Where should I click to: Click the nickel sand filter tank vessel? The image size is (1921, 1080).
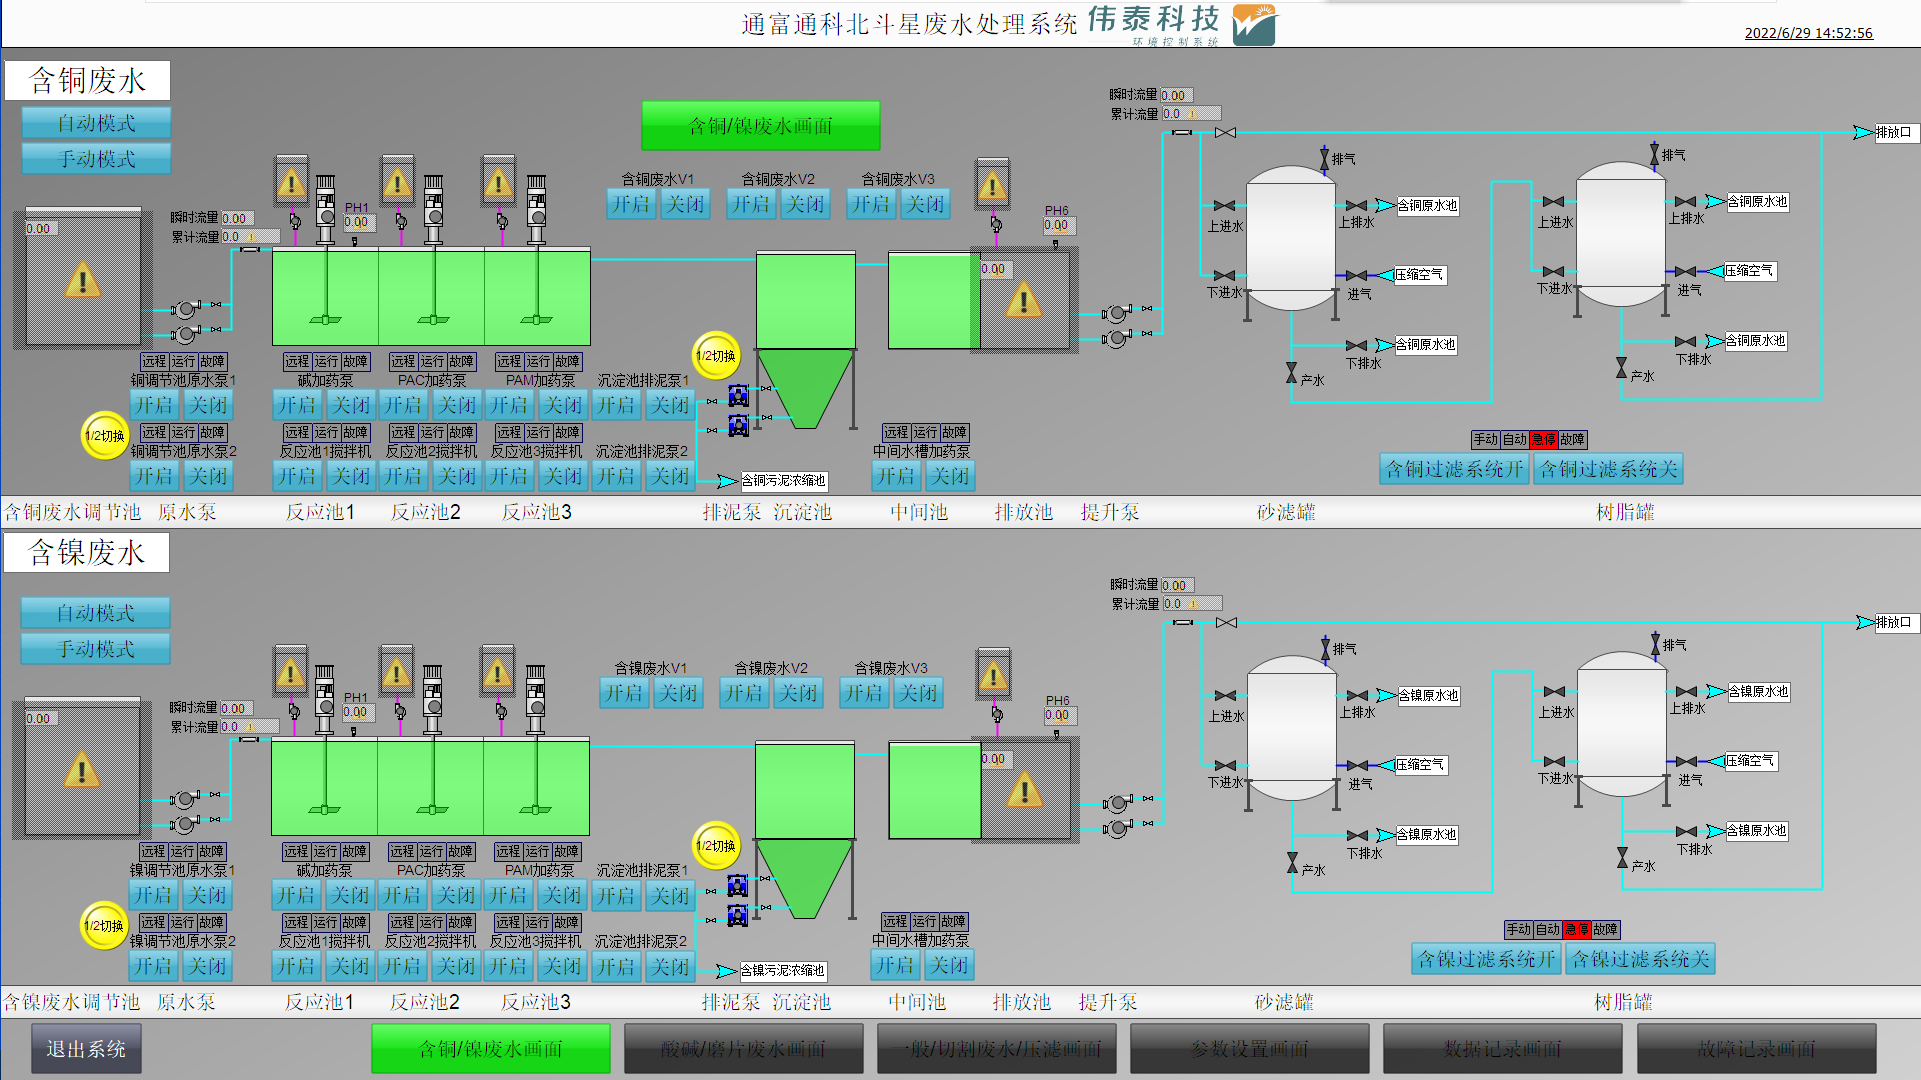(x=1291, y=728)
